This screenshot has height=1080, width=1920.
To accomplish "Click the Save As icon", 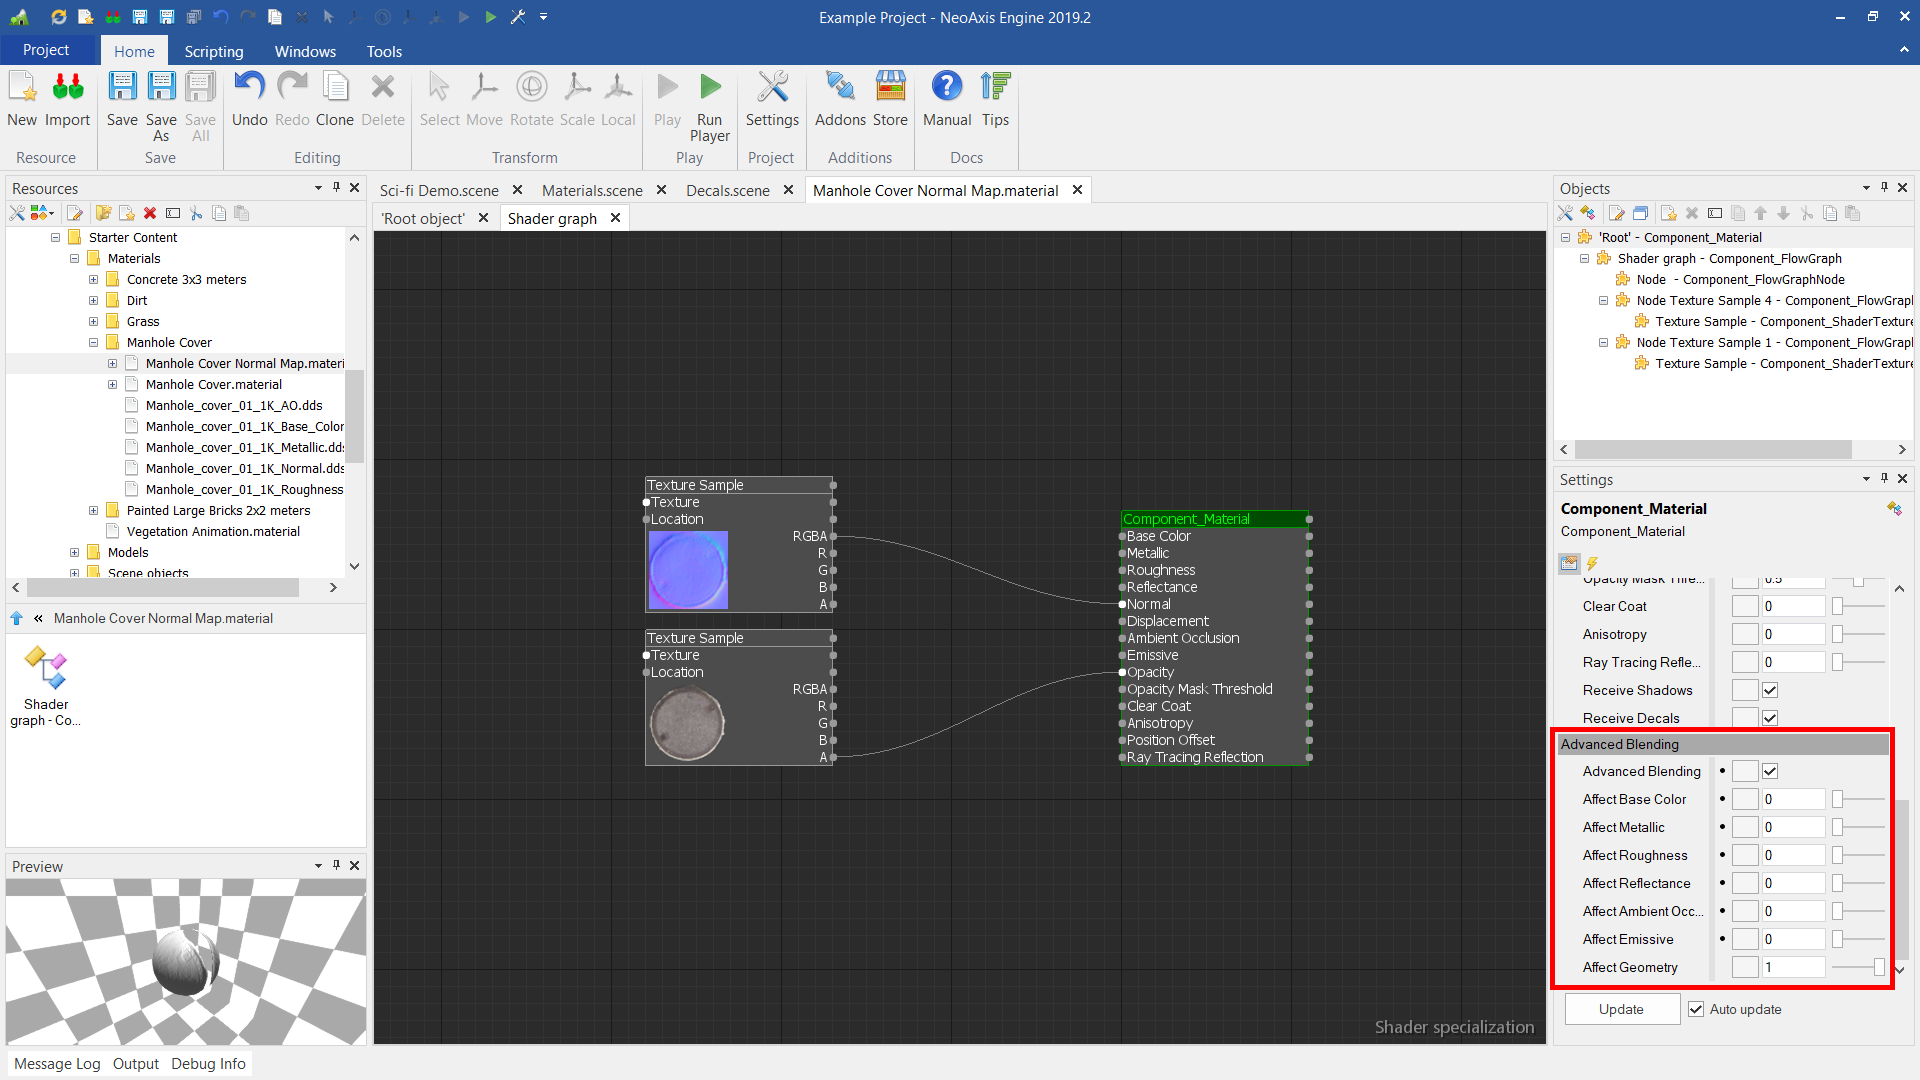I will pos(161,88).
